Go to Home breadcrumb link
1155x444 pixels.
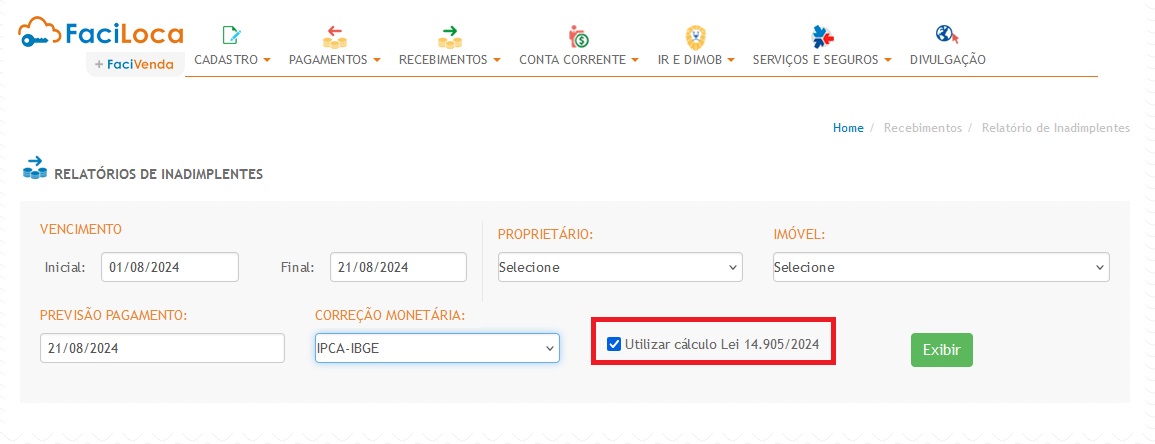(848, 128)
